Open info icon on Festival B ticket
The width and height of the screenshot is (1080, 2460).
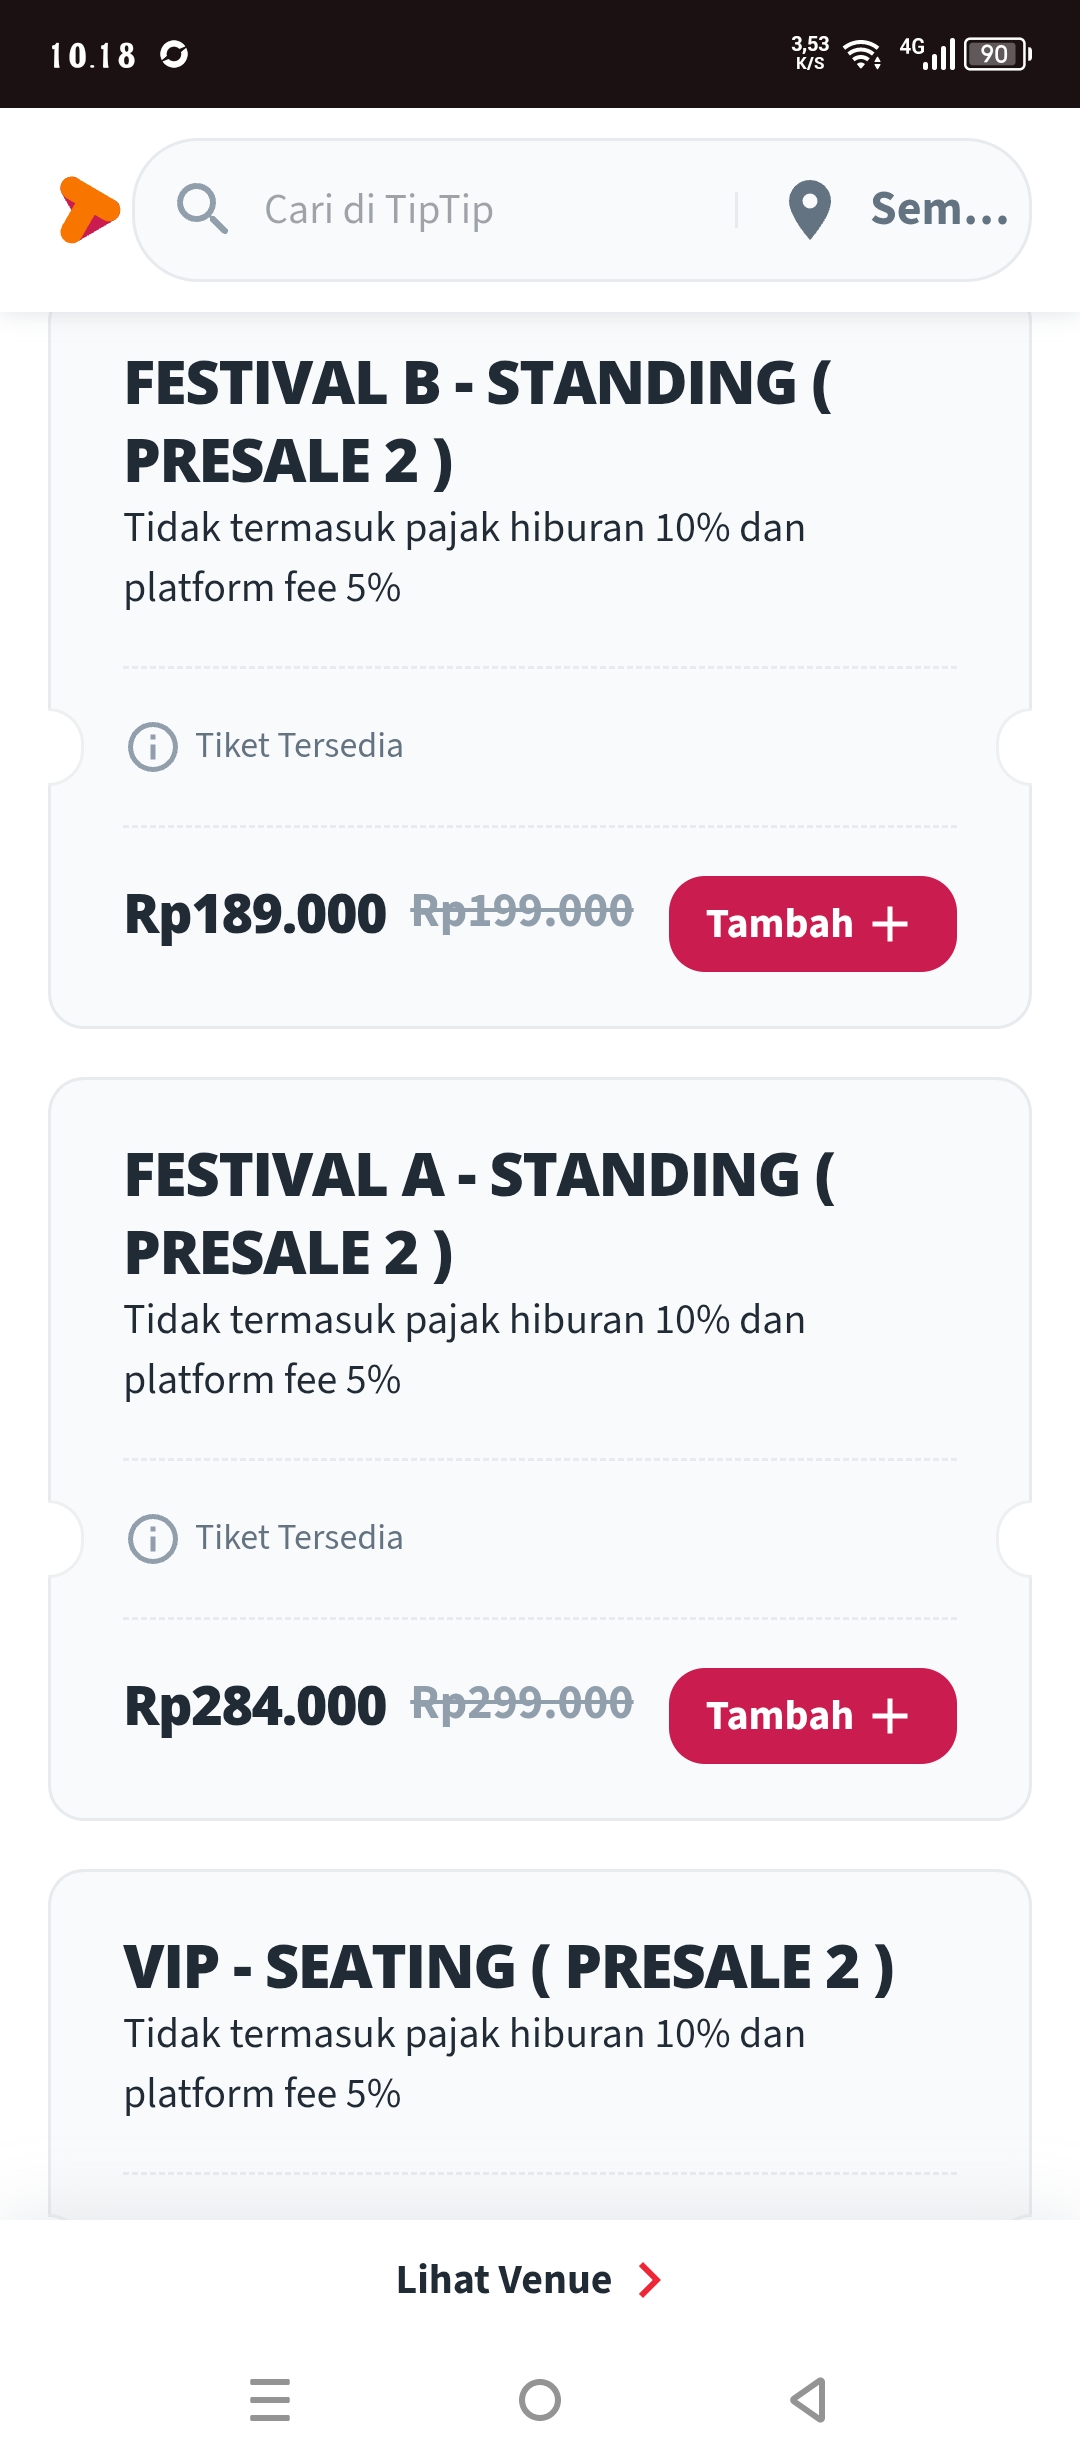click(x=153, y=747)
